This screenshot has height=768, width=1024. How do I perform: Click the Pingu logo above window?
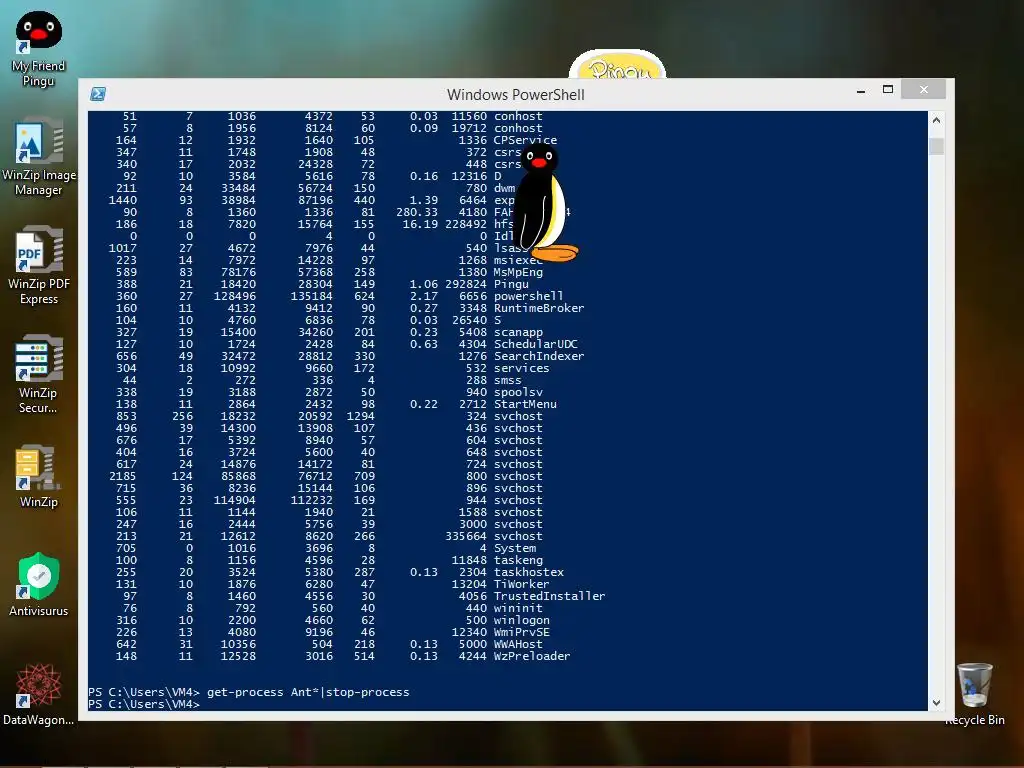(x=618, y=65)
